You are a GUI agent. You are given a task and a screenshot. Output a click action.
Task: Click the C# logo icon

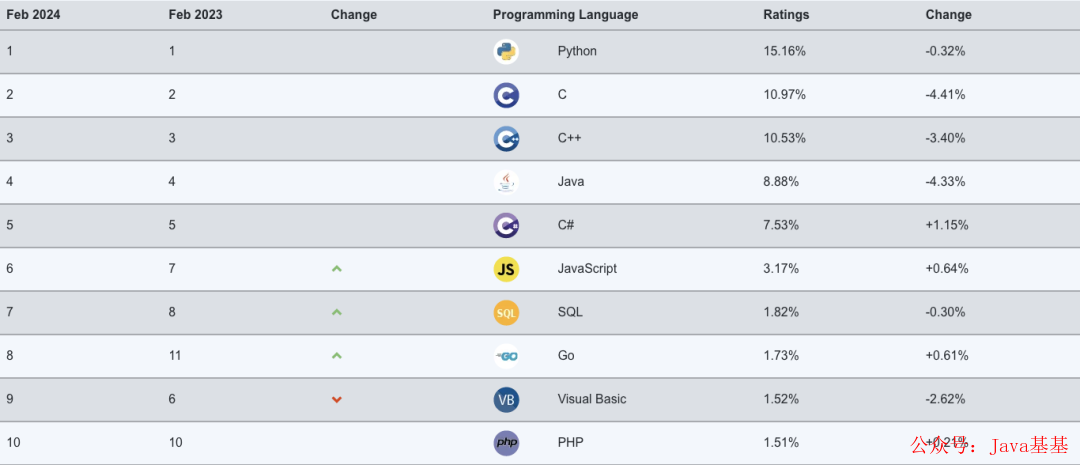coord(506,225)
